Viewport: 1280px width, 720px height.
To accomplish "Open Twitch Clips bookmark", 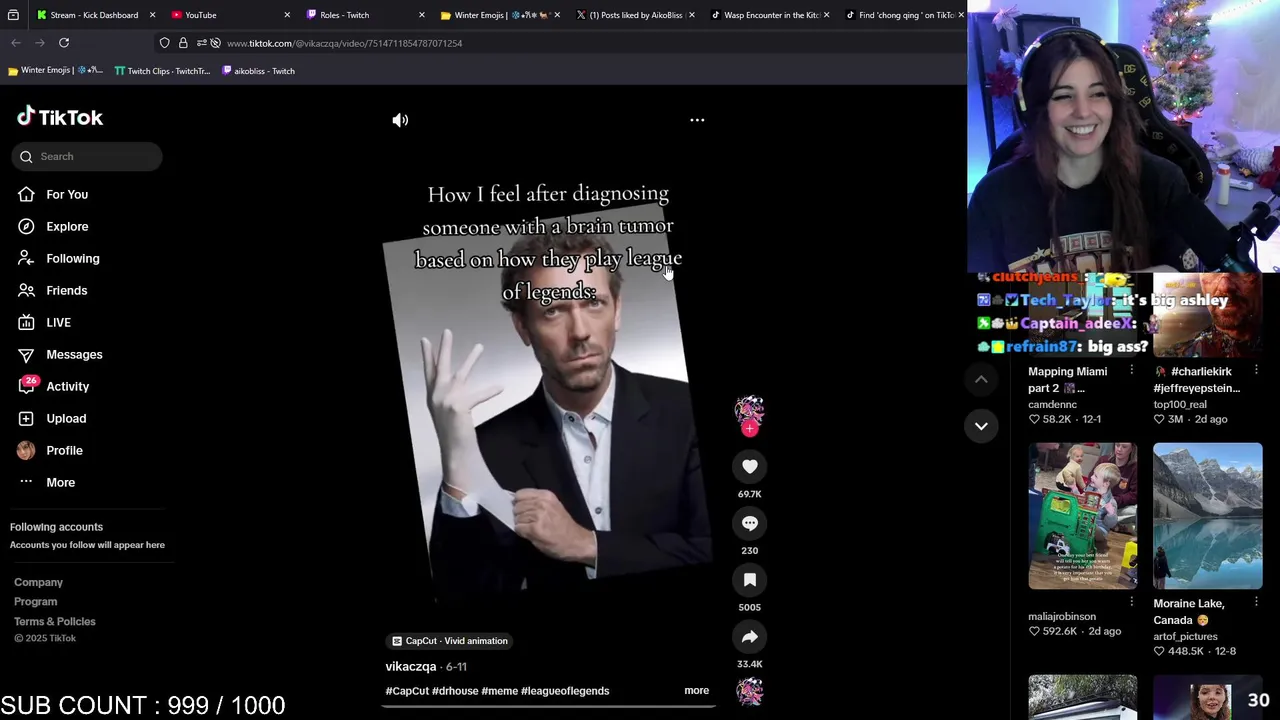I will pyautogui.click(x=162, y=71).
